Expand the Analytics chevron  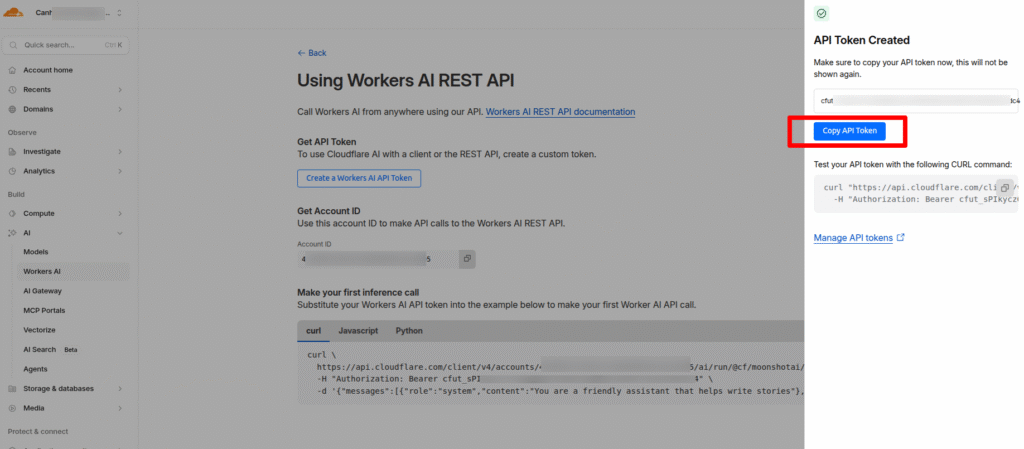[120, 171]
